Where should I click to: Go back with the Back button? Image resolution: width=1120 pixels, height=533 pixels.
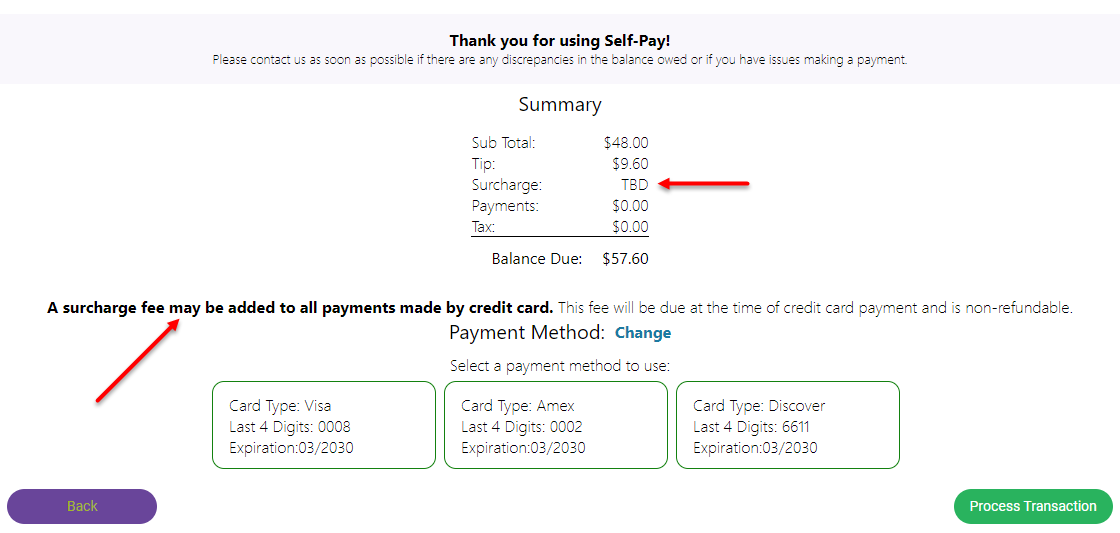click(82, 506)
